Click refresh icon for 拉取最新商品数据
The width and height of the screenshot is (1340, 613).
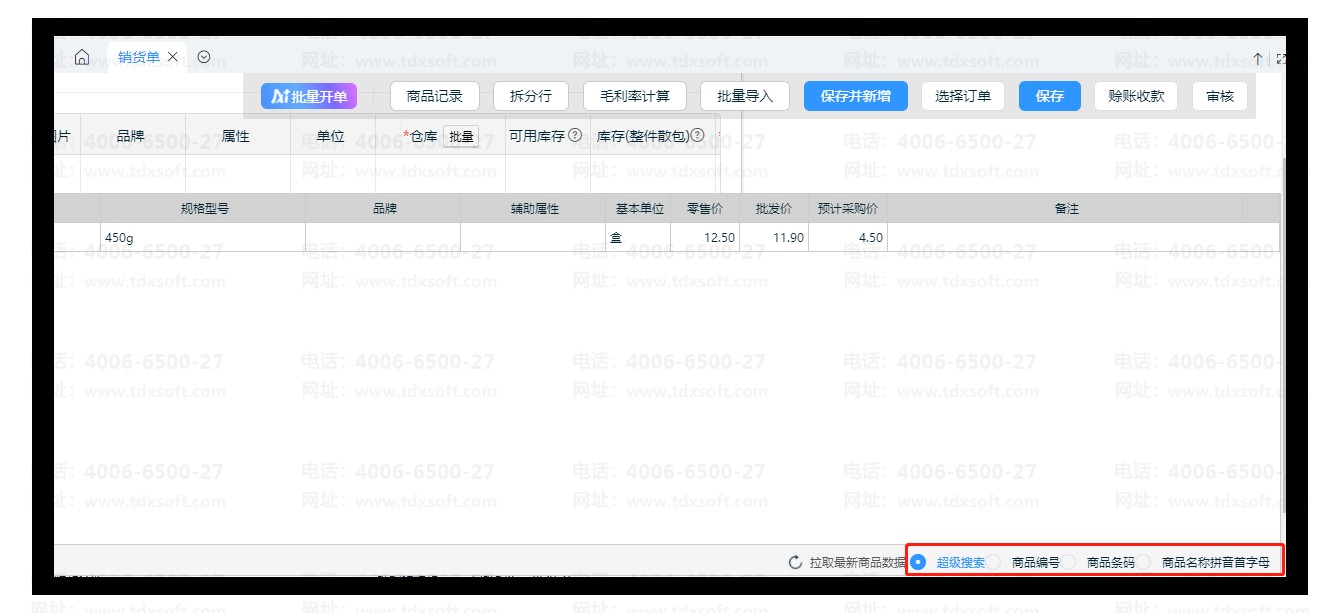[795, 563]
